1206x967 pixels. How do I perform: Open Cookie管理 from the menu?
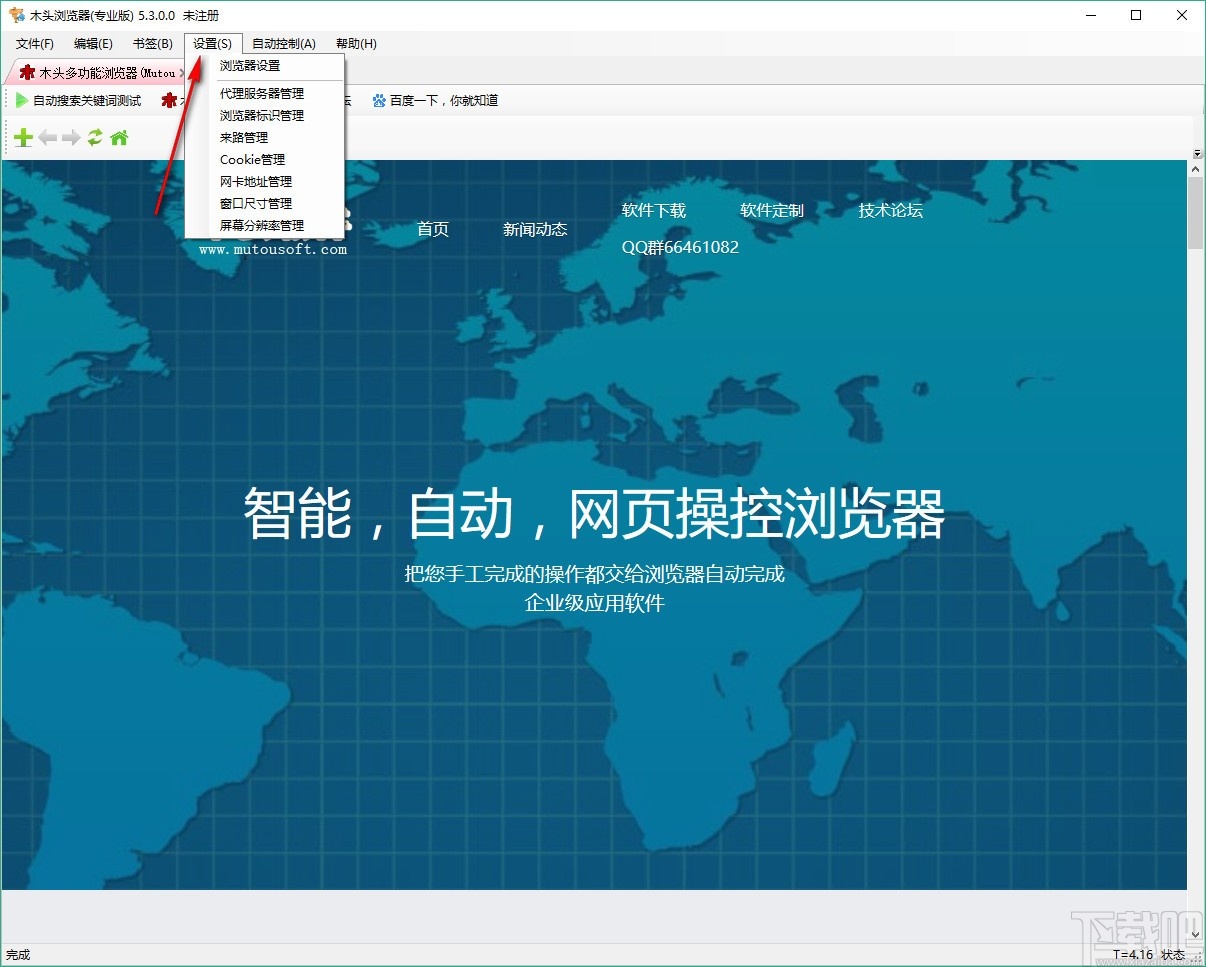coord(265,160)
